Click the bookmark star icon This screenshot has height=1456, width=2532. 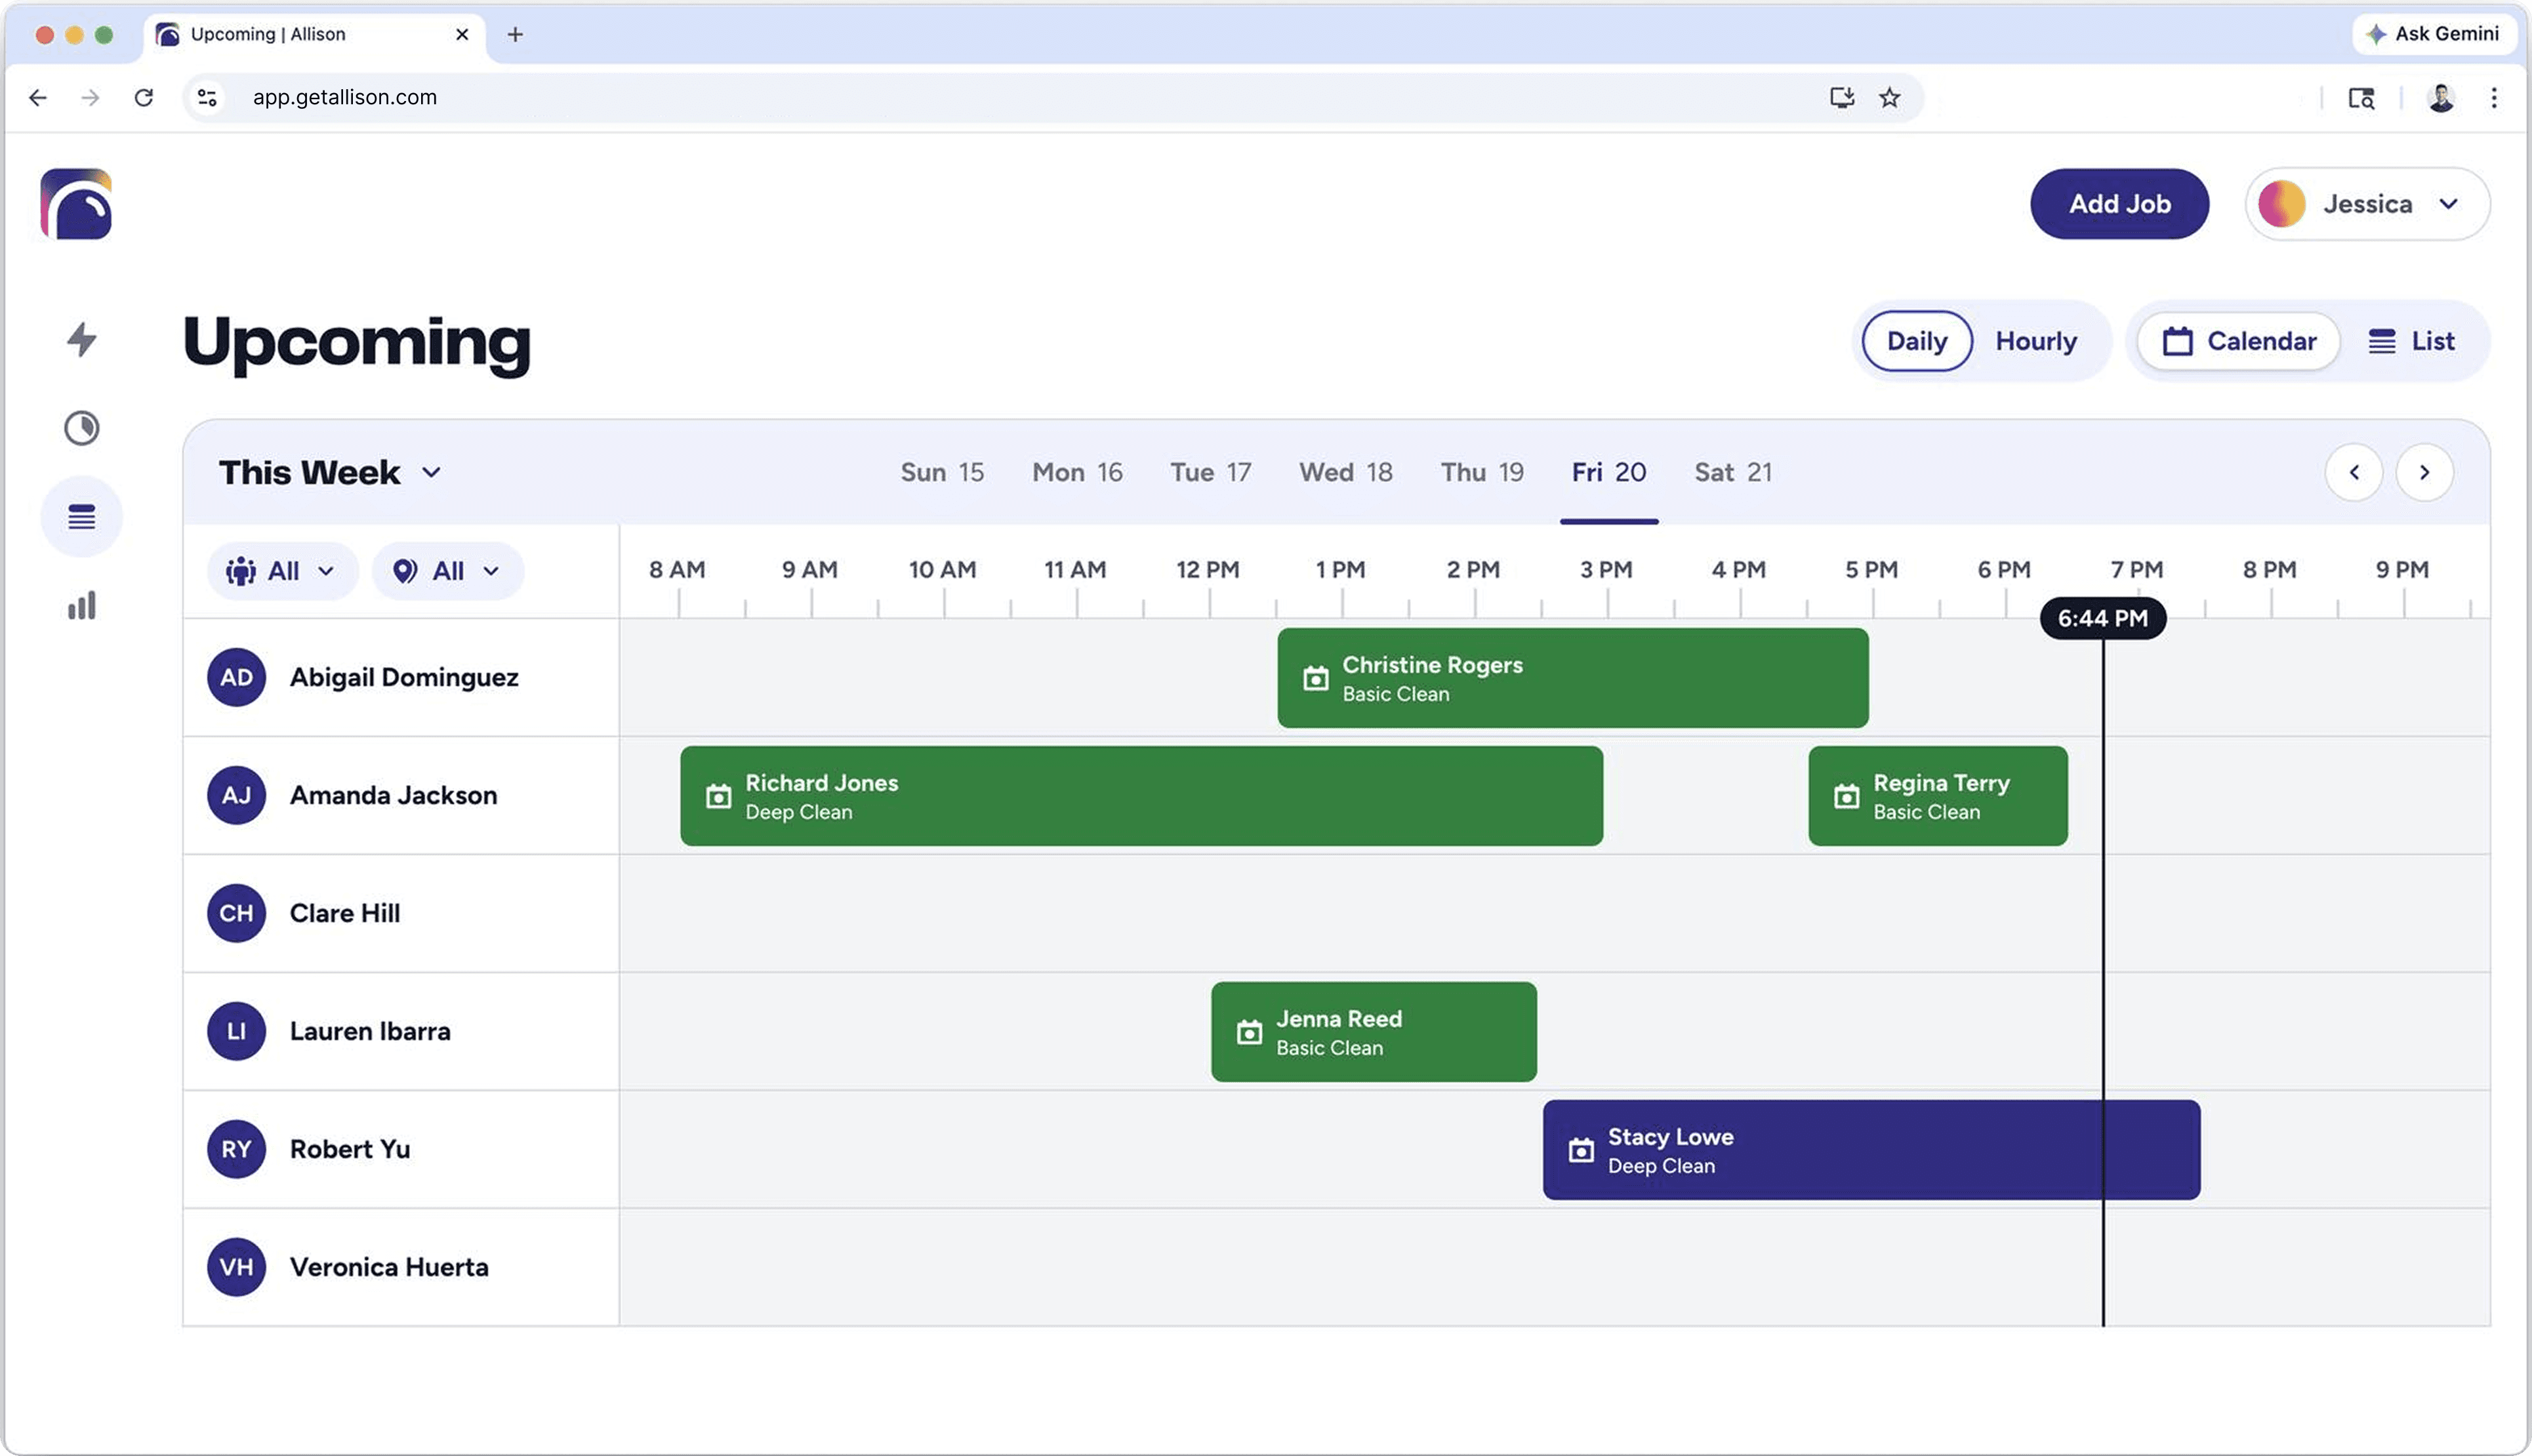pos(1889,97)
